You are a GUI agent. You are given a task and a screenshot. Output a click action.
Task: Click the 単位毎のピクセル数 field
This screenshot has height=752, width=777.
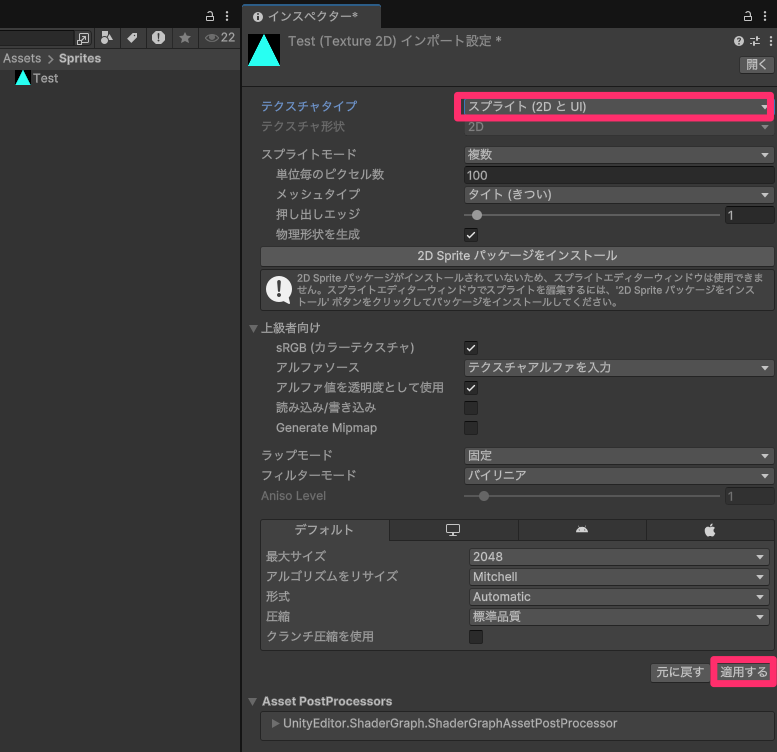pyautogui.click(x=618, y=175)
